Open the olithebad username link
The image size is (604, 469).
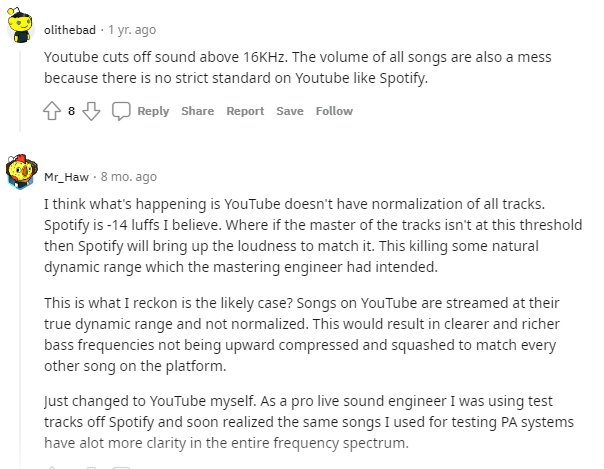70,30
